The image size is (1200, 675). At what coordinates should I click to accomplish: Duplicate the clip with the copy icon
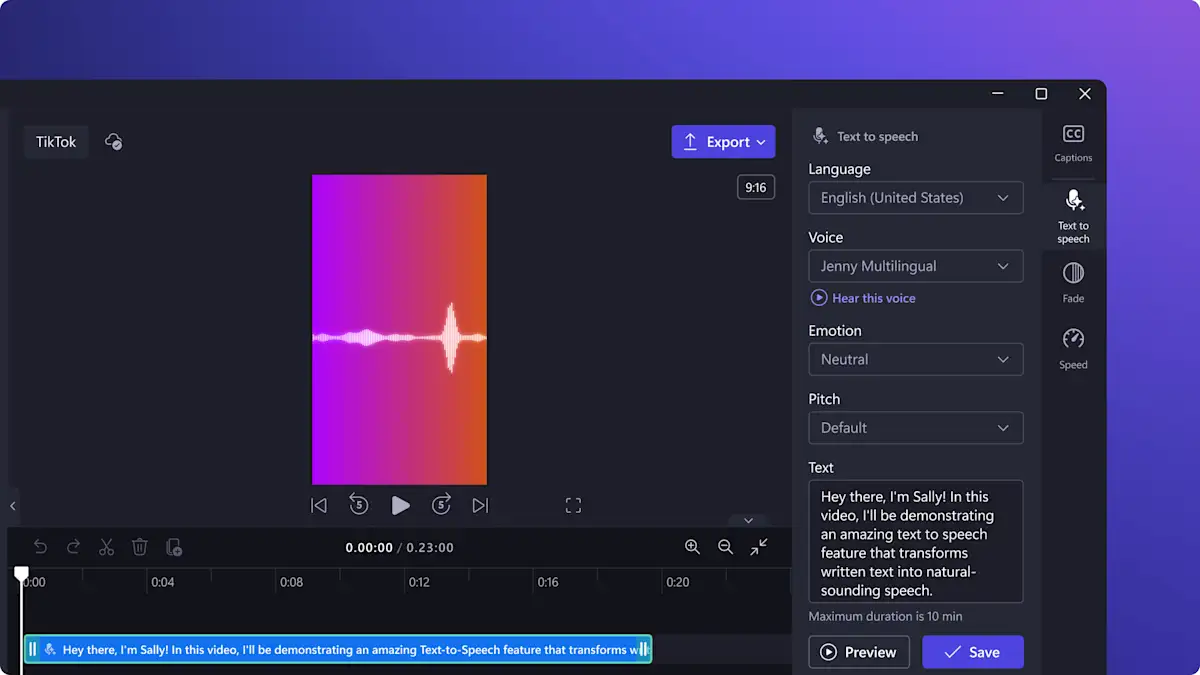[x=175, y=547]
